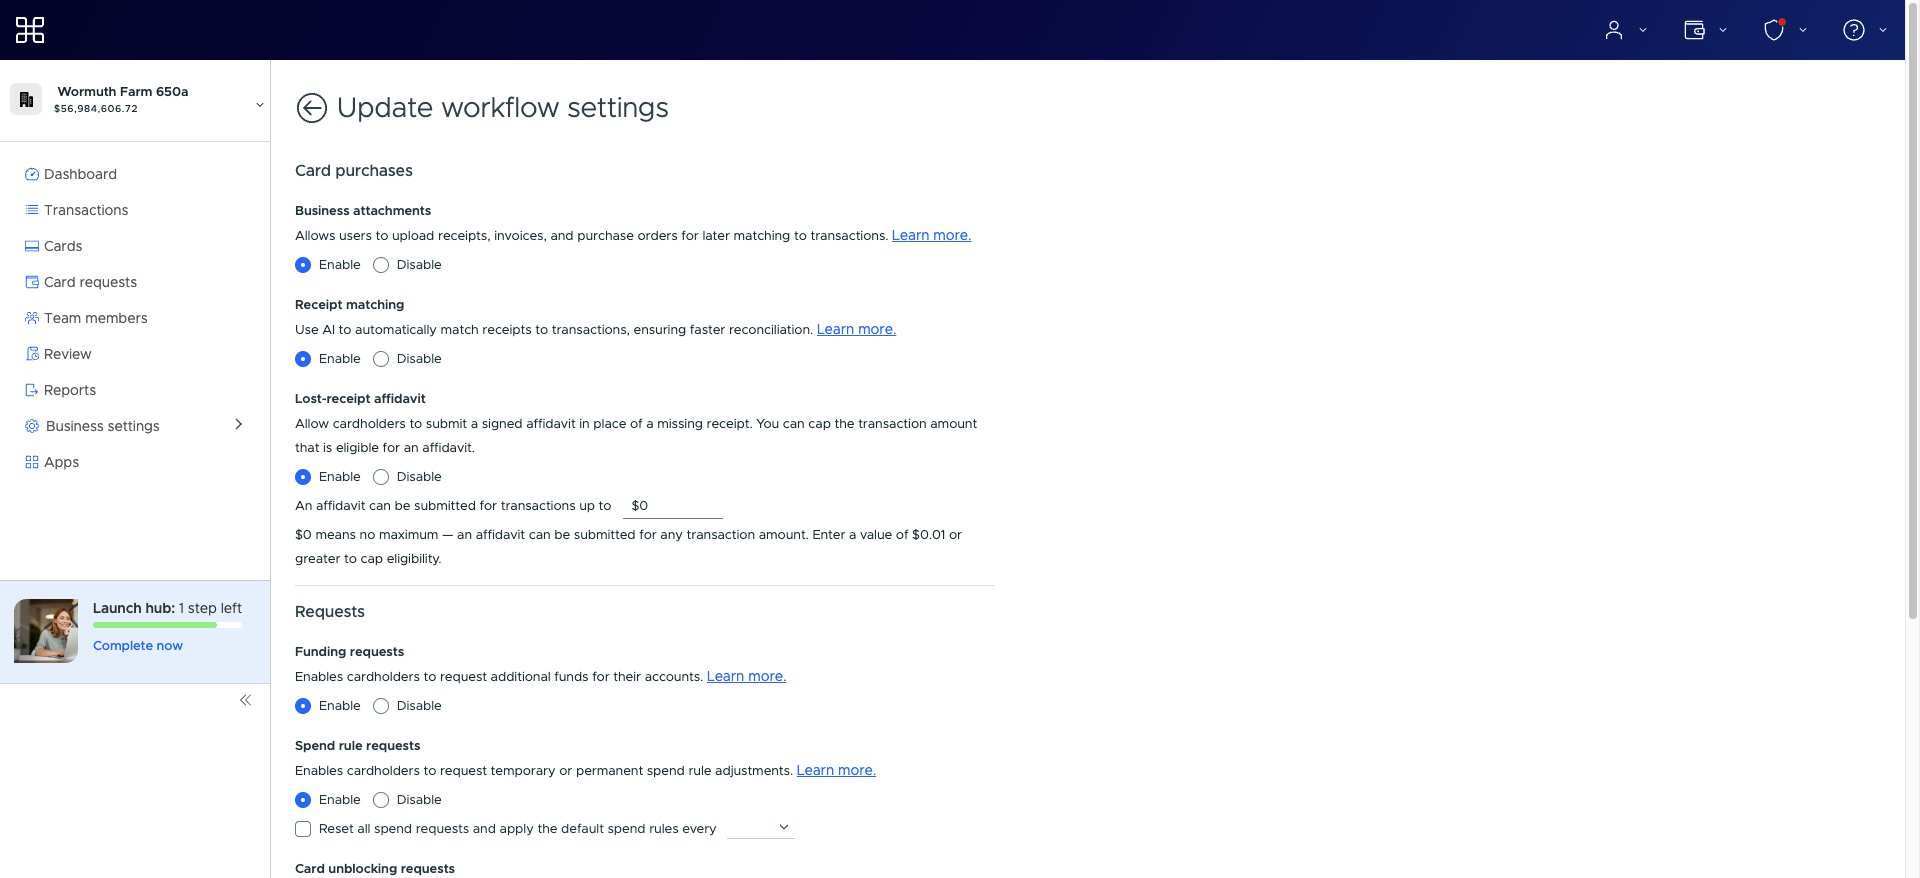Select Disable for Funding requests

(381, 706)
